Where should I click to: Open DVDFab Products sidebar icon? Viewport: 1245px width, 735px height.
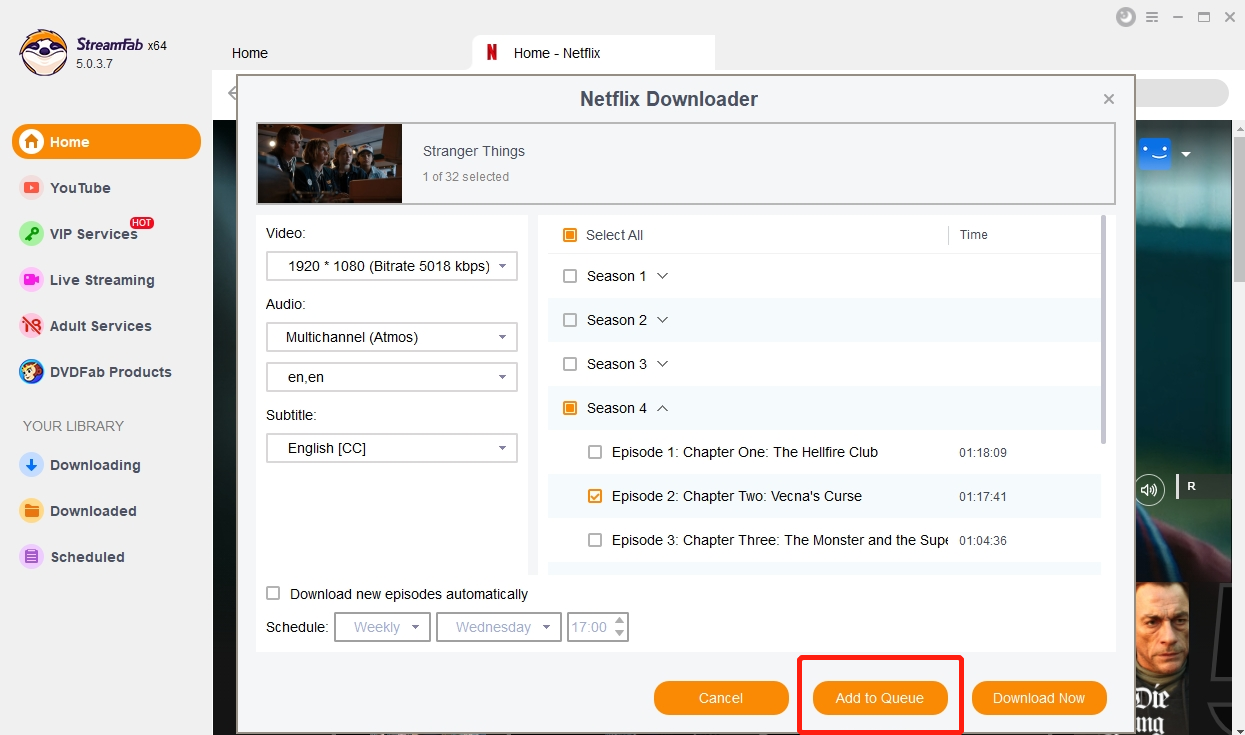(x=32, y=372)
